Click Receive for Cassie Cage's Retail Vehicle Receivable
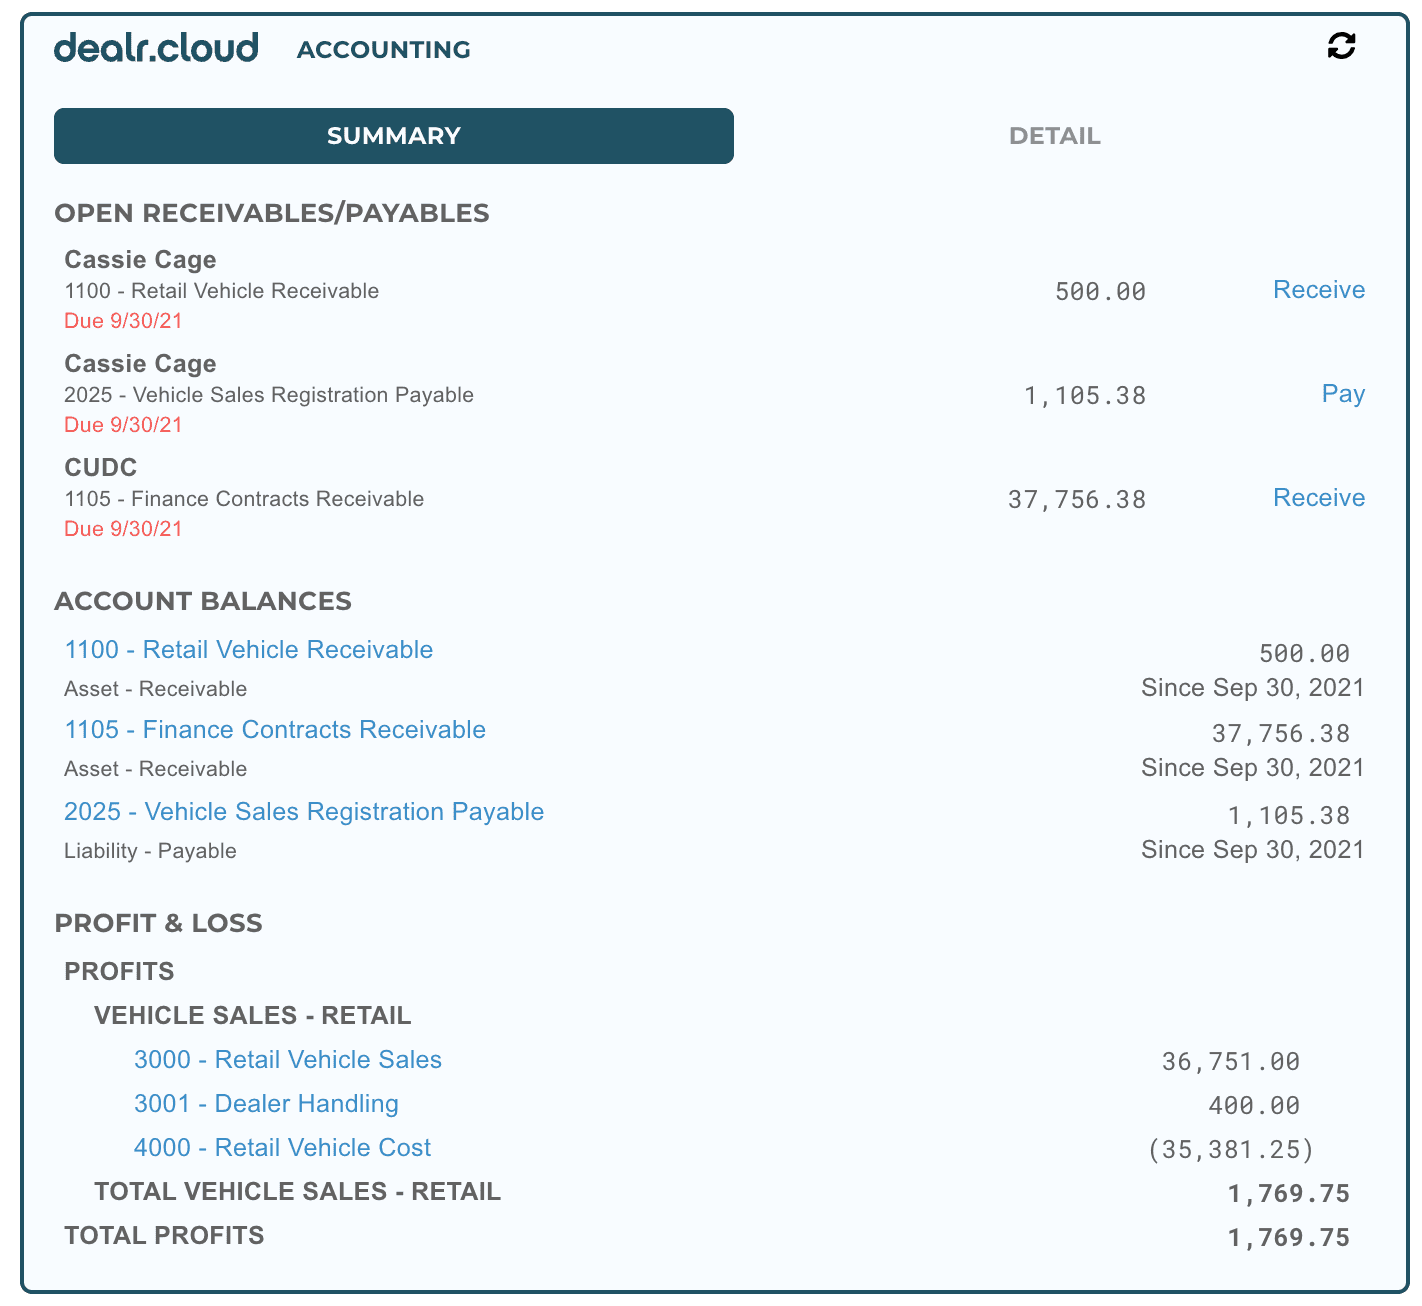The image size is (1422, 1306). tap(1318, 290)
